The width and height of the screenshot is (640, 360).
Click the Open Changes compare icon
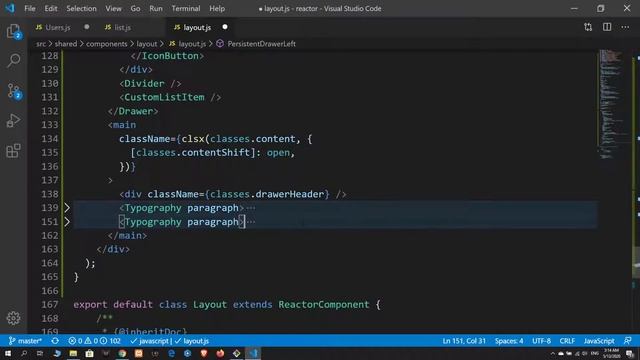[x=588, y=27]
